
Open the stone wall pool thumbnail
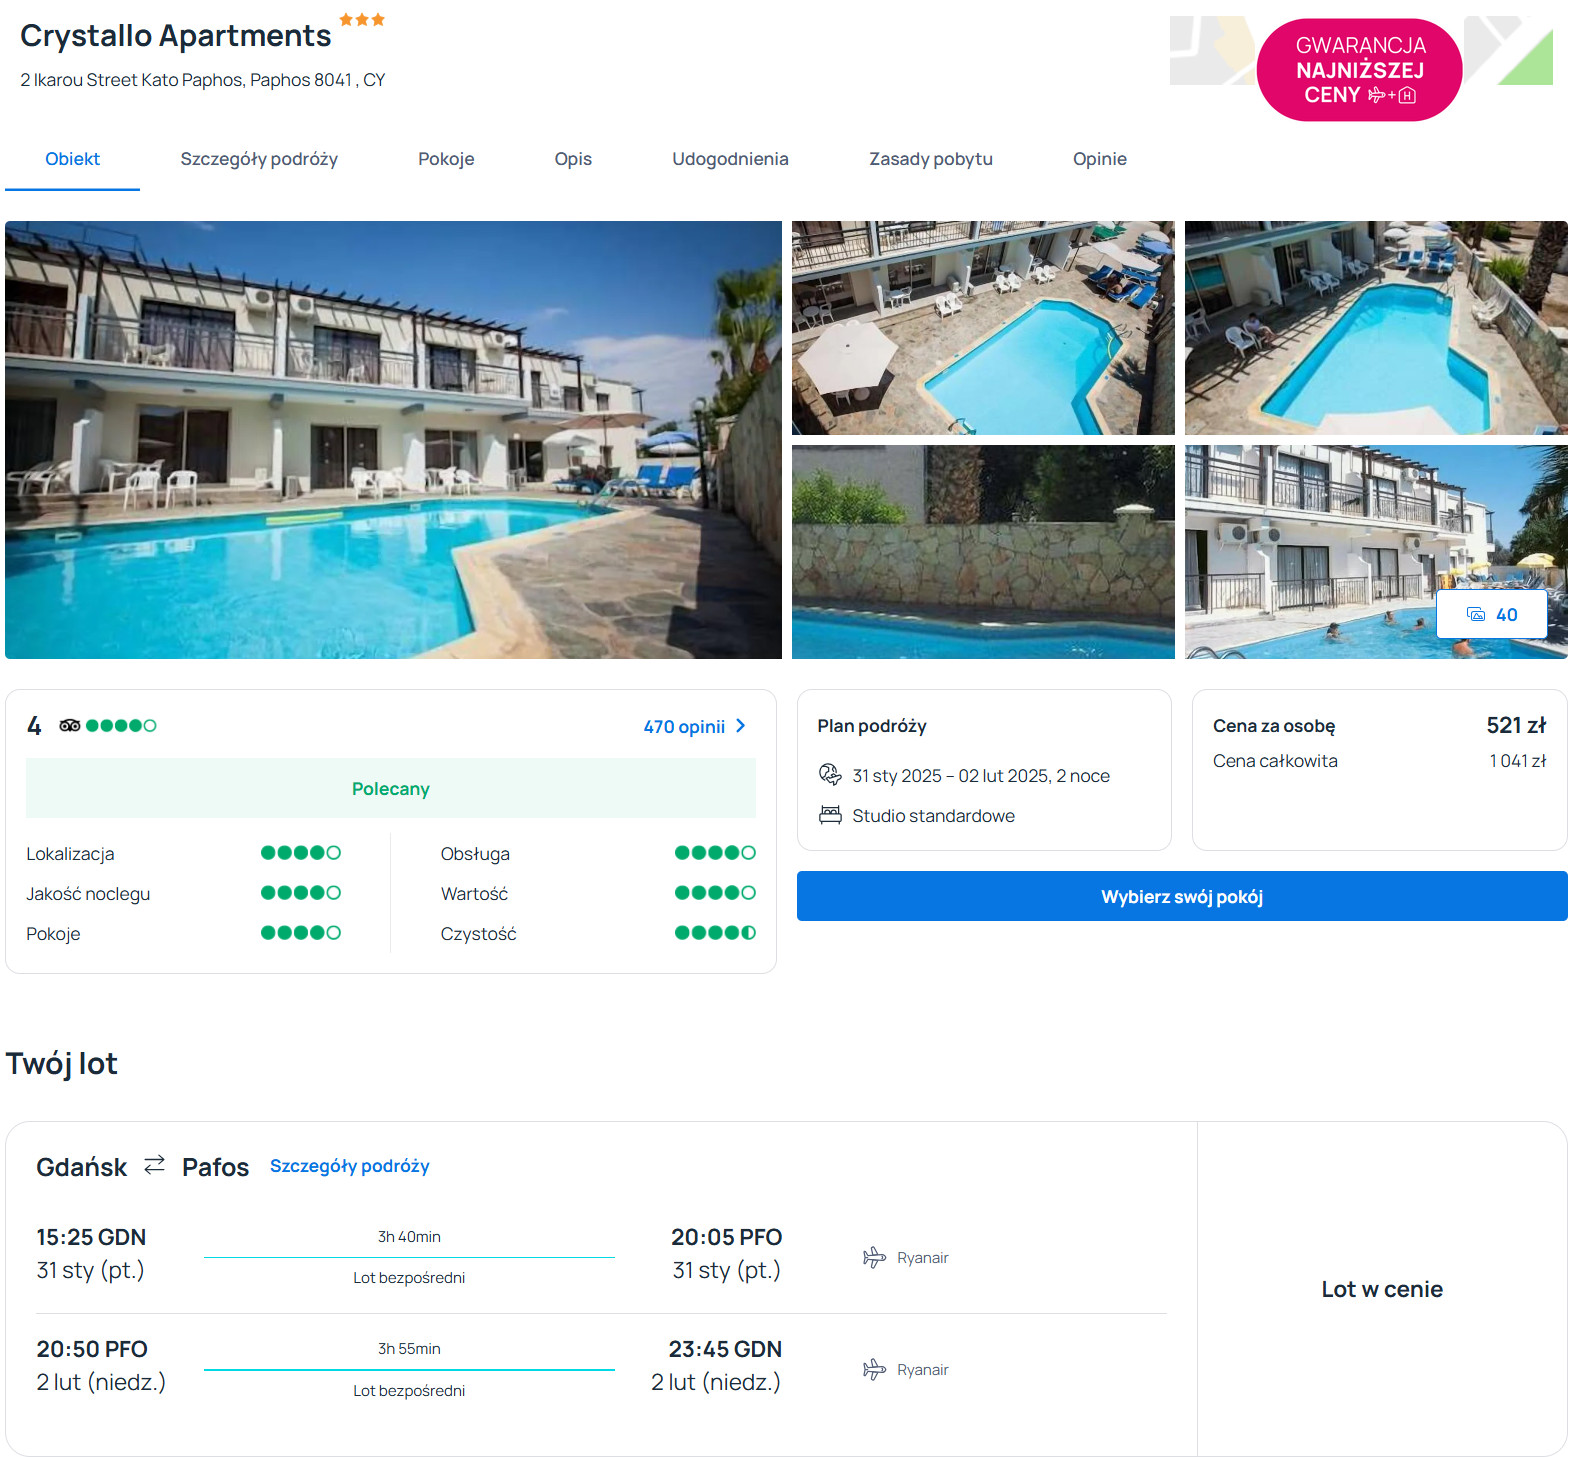(x=983, y=552)
